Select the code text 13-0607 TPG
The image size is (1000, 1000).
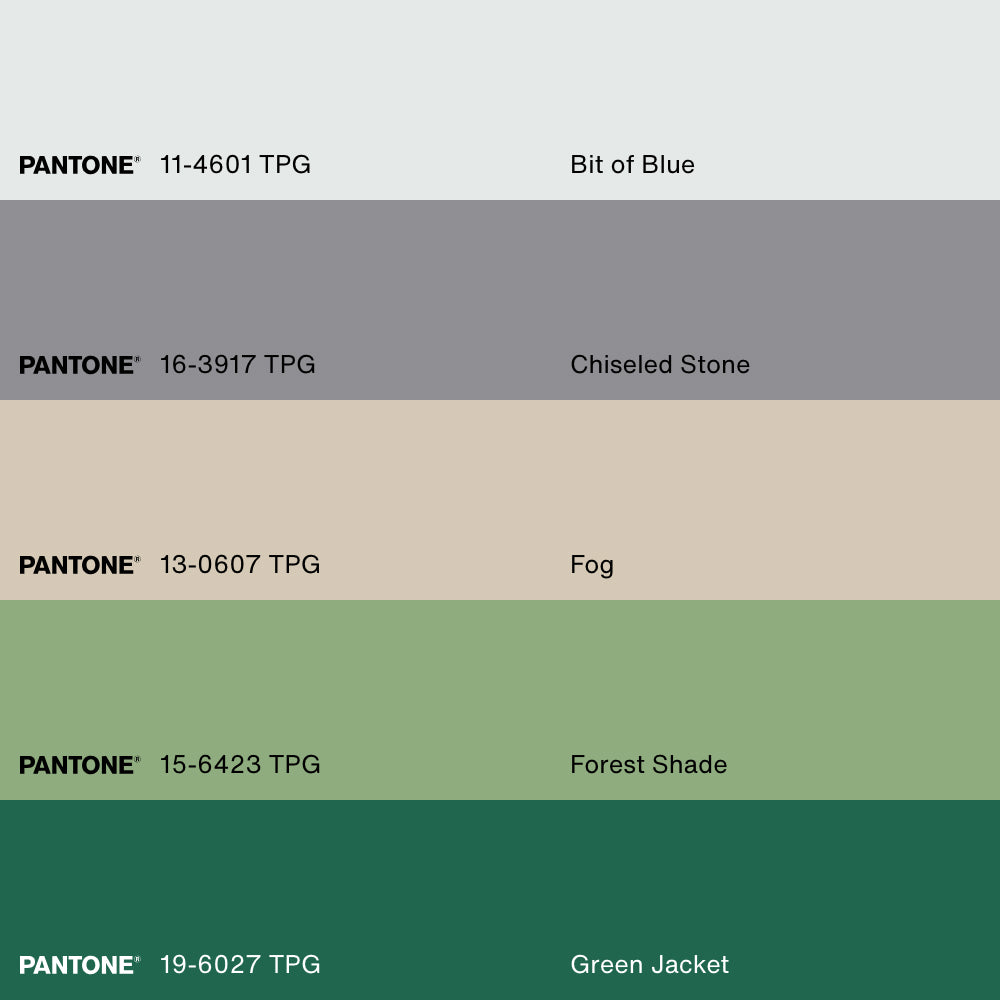(240, 564)
